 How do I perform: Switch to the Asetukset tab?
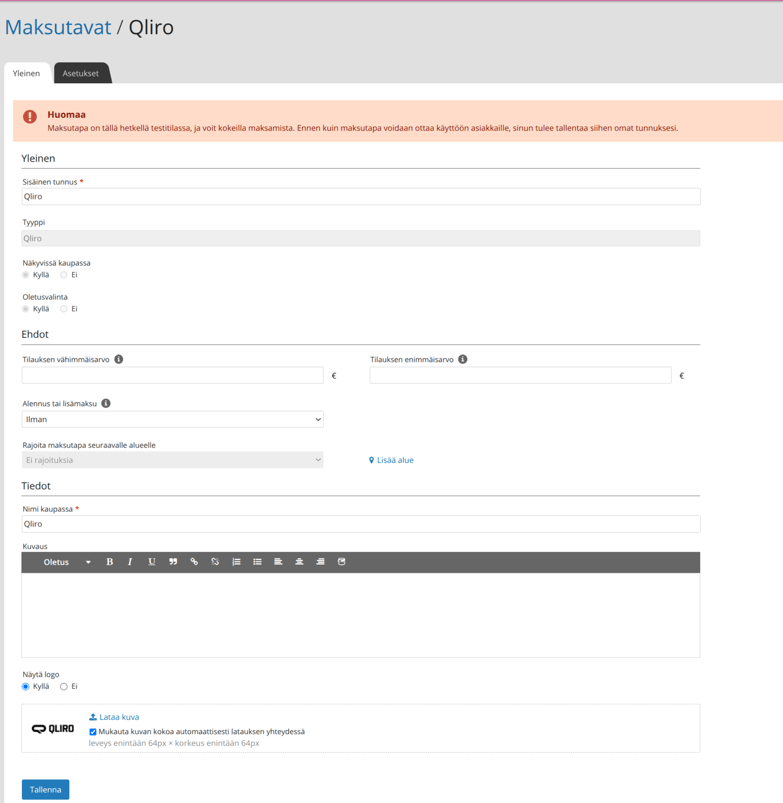point(81,73)
